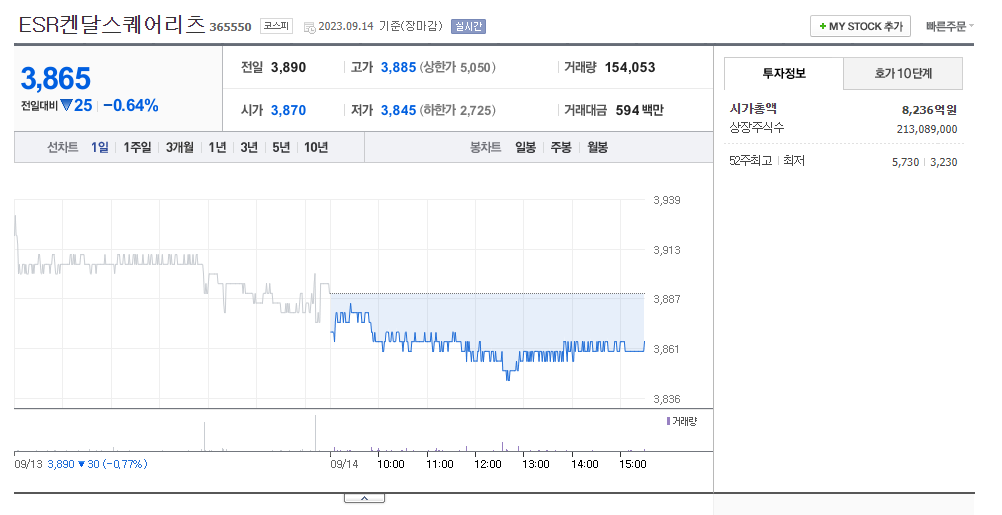Screen dimensions: 1002x515
Task: Click the down arrow beside 25
Action: coord(66,105)
